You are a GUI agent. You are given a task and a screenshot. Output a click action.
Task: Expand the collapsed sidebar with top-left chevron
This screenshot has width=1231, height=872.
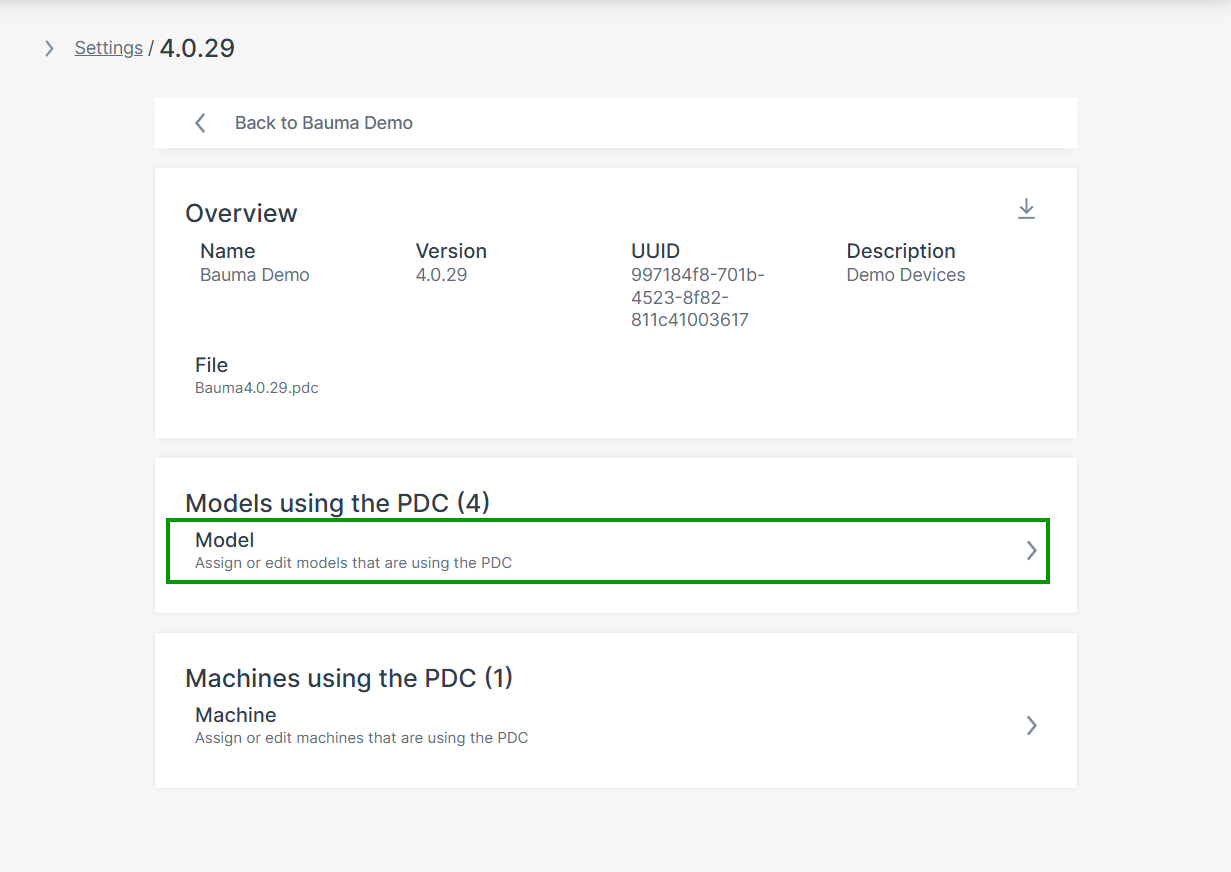pyautogui.click(x=49, y=48)
